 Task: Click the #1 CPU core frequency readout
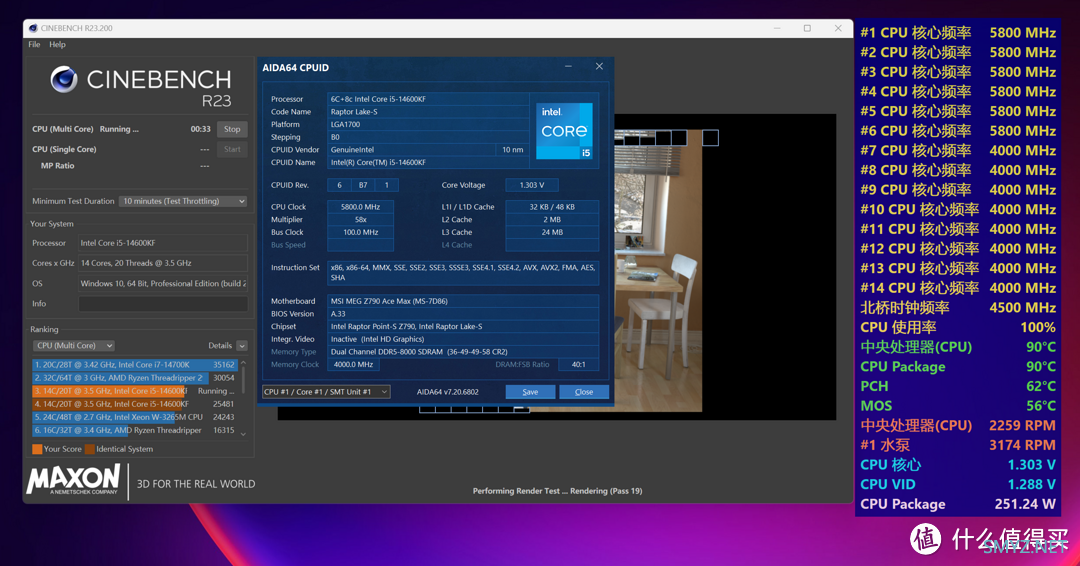coord(958,32)
